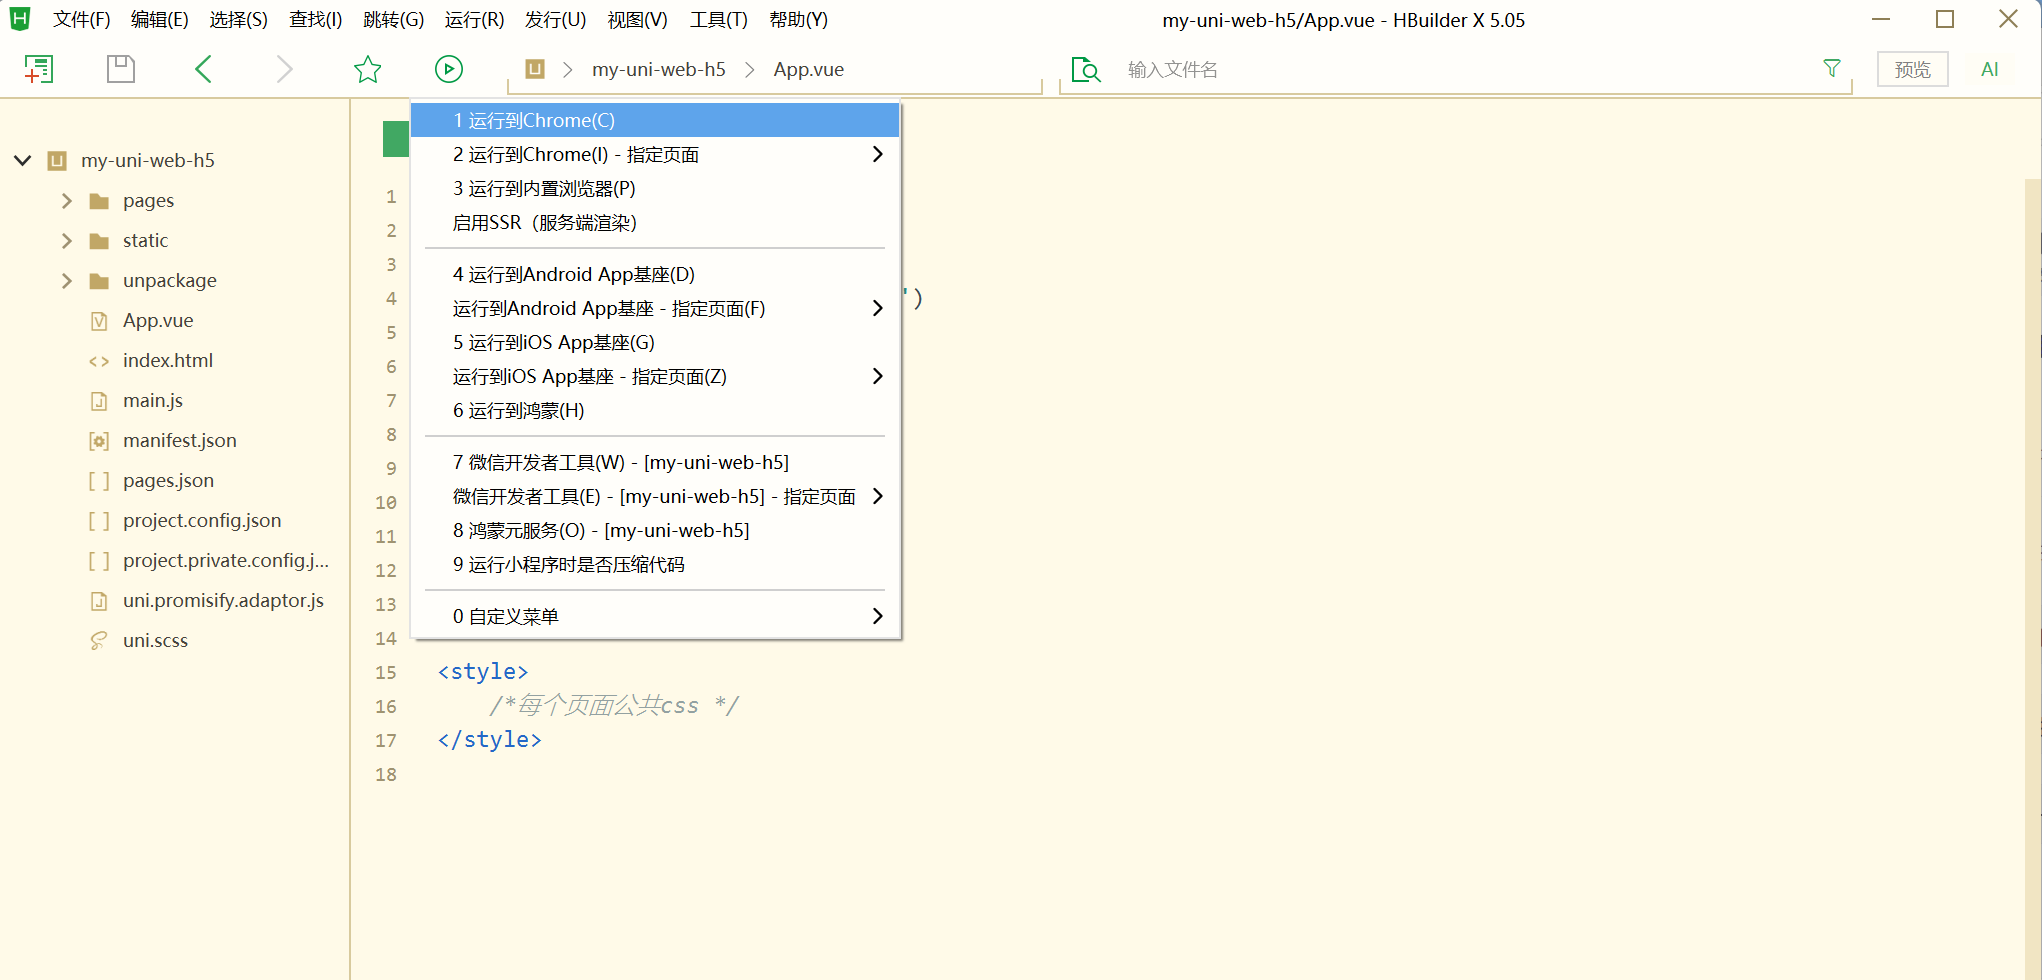Select 运行到内置浏览器(P)
Image resolution: width=2042 pixels, height=980 pixels.
[655, 188]
